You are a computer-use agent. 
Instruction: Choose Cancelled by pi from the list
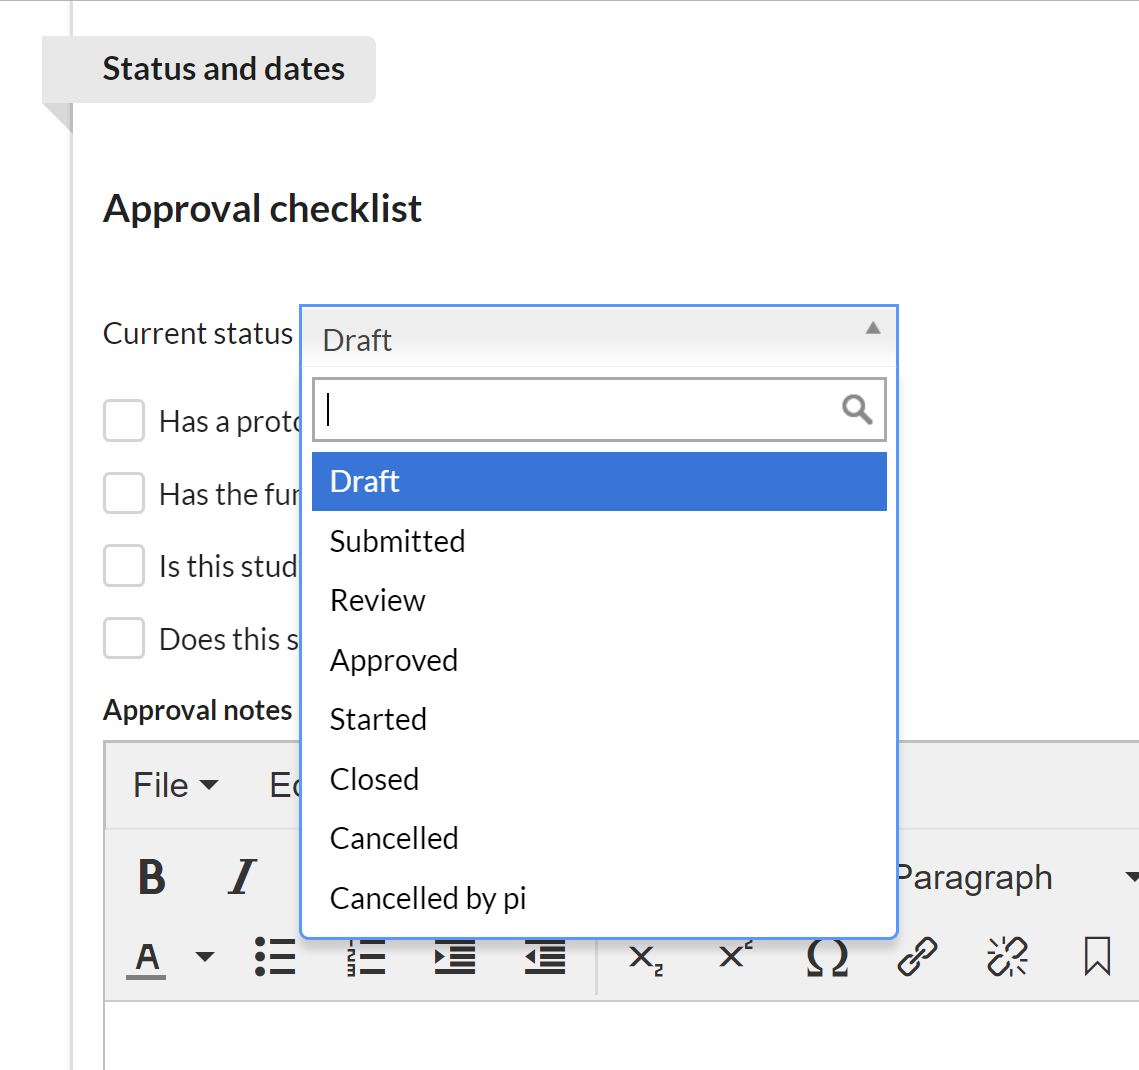428,898
